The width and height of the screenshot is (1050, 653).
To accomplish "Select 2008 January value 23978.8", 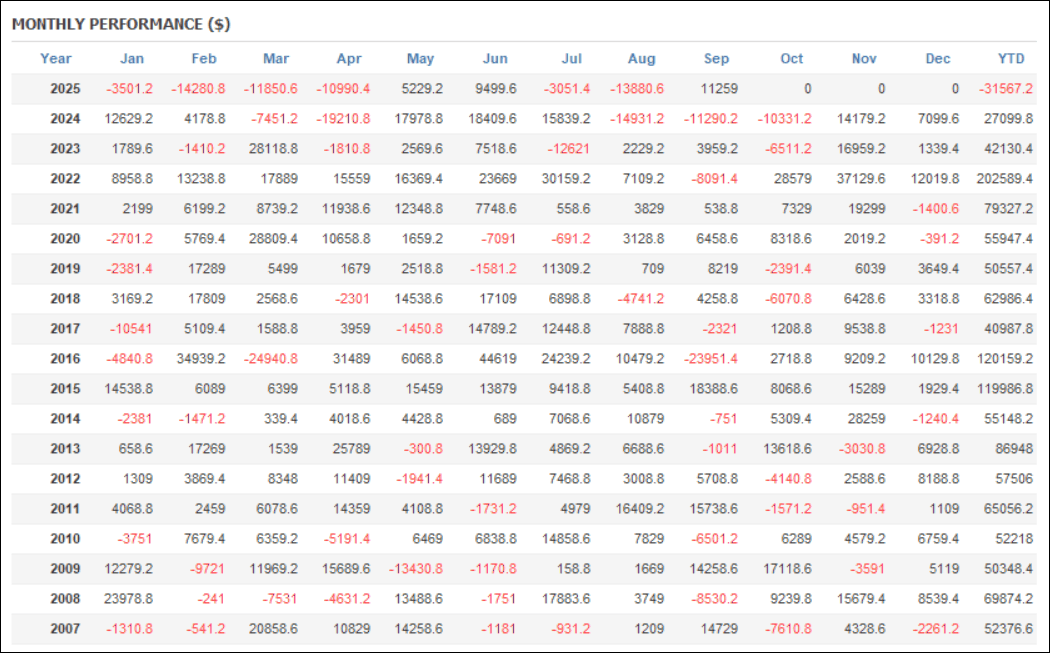I will pos(129,598).
